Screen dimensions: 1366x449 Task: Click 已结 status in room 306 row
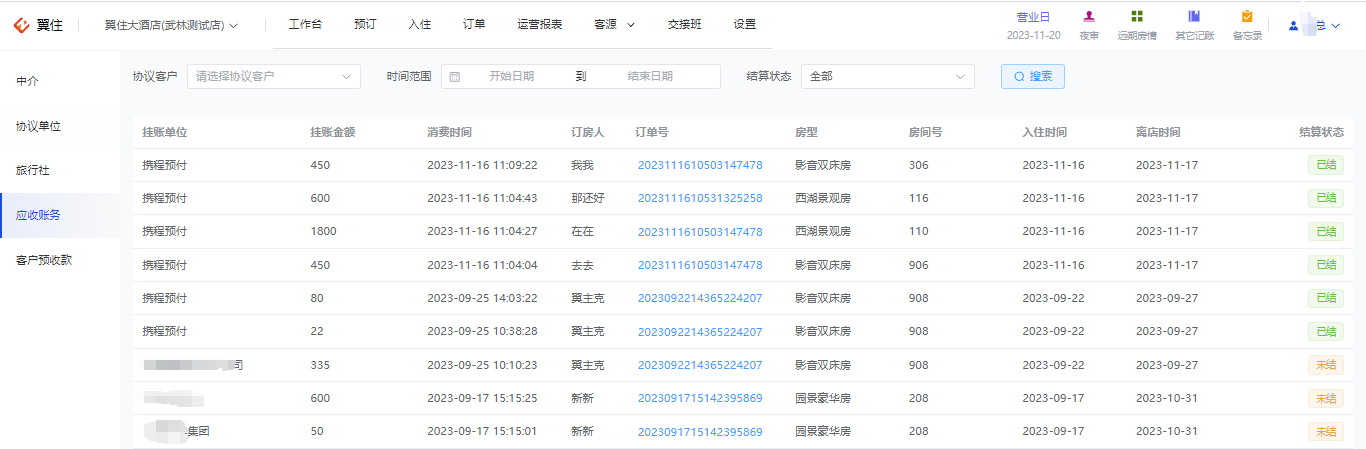click(x=1325, y=165)
